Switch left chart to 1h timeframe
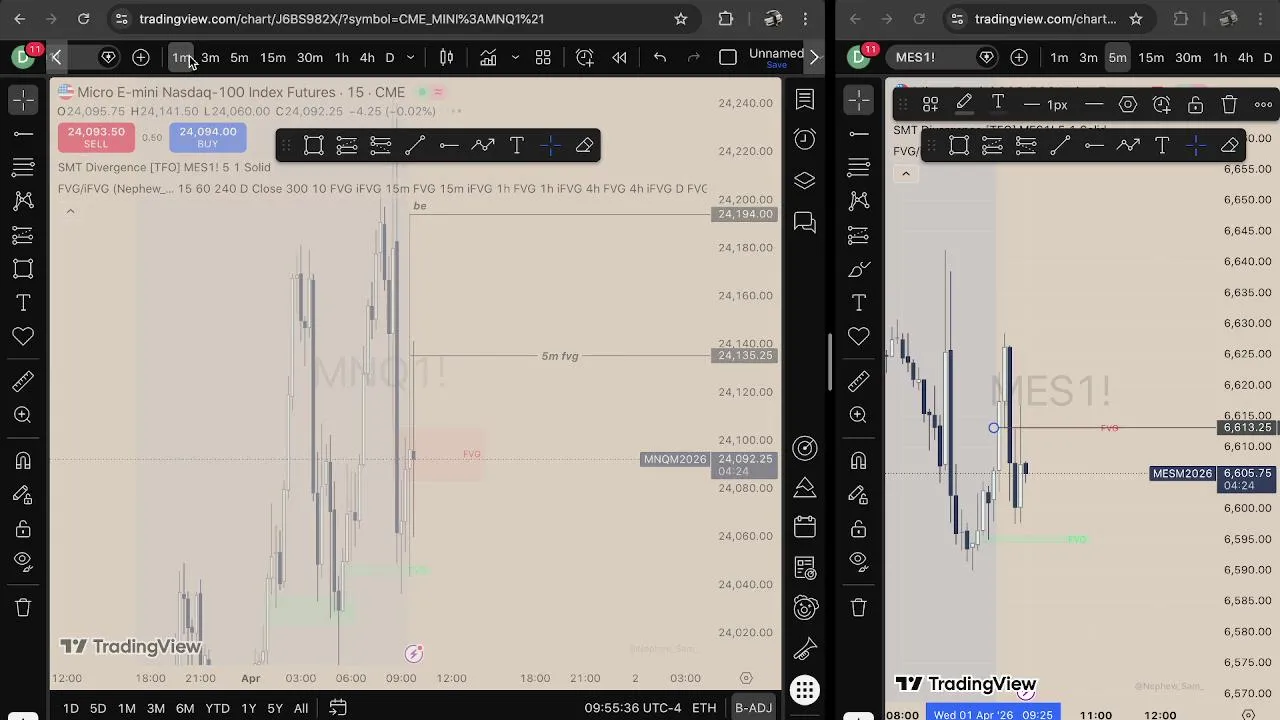 pyautogui.click(x=342, y=58)
